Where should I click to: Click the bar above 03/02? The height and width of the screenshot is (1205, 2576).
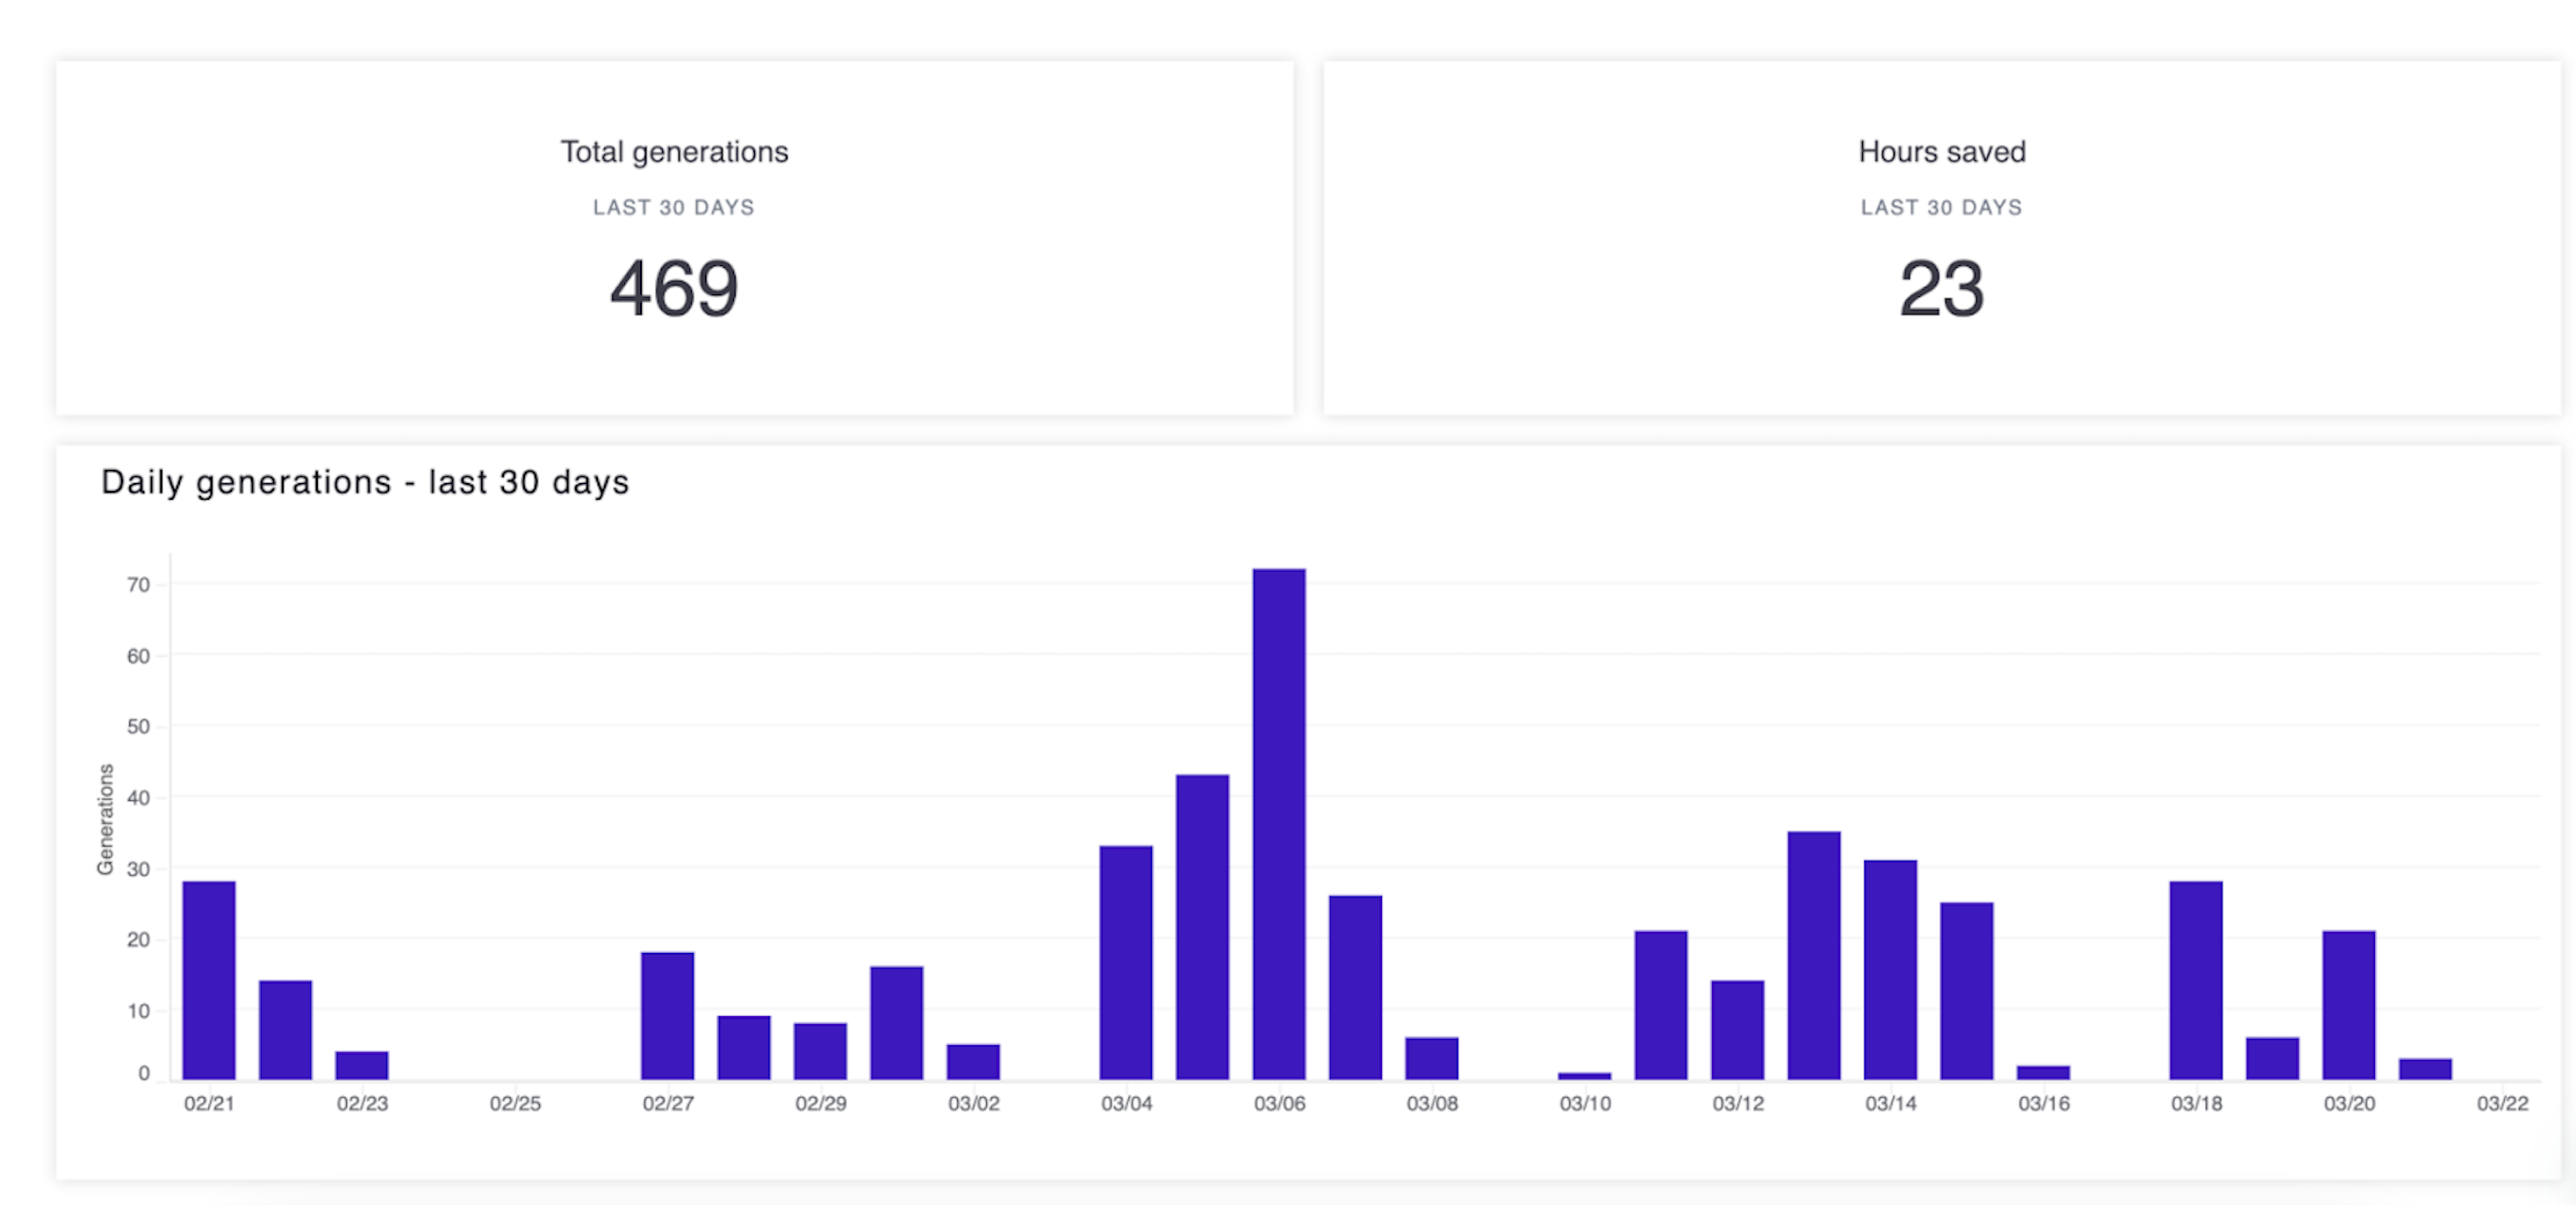[973, 1062]
